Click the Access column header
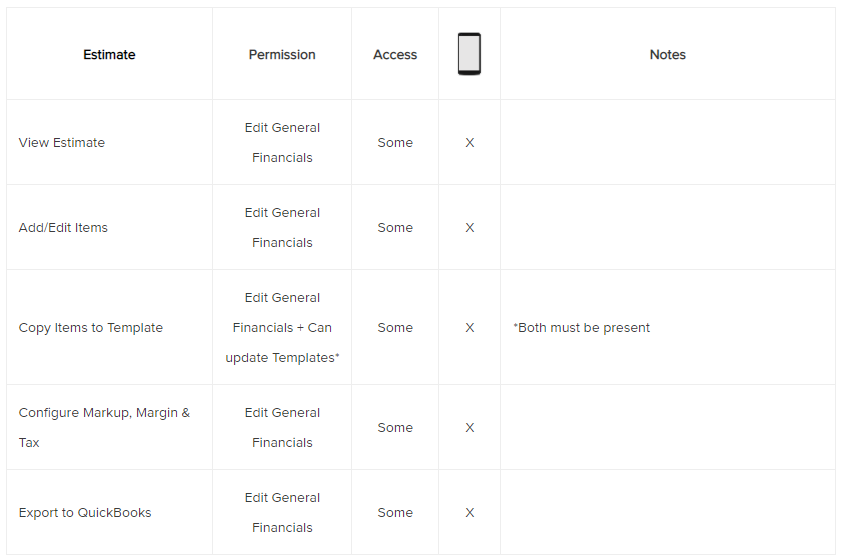Viewport: 842px width, 560px height. (395, 55)
